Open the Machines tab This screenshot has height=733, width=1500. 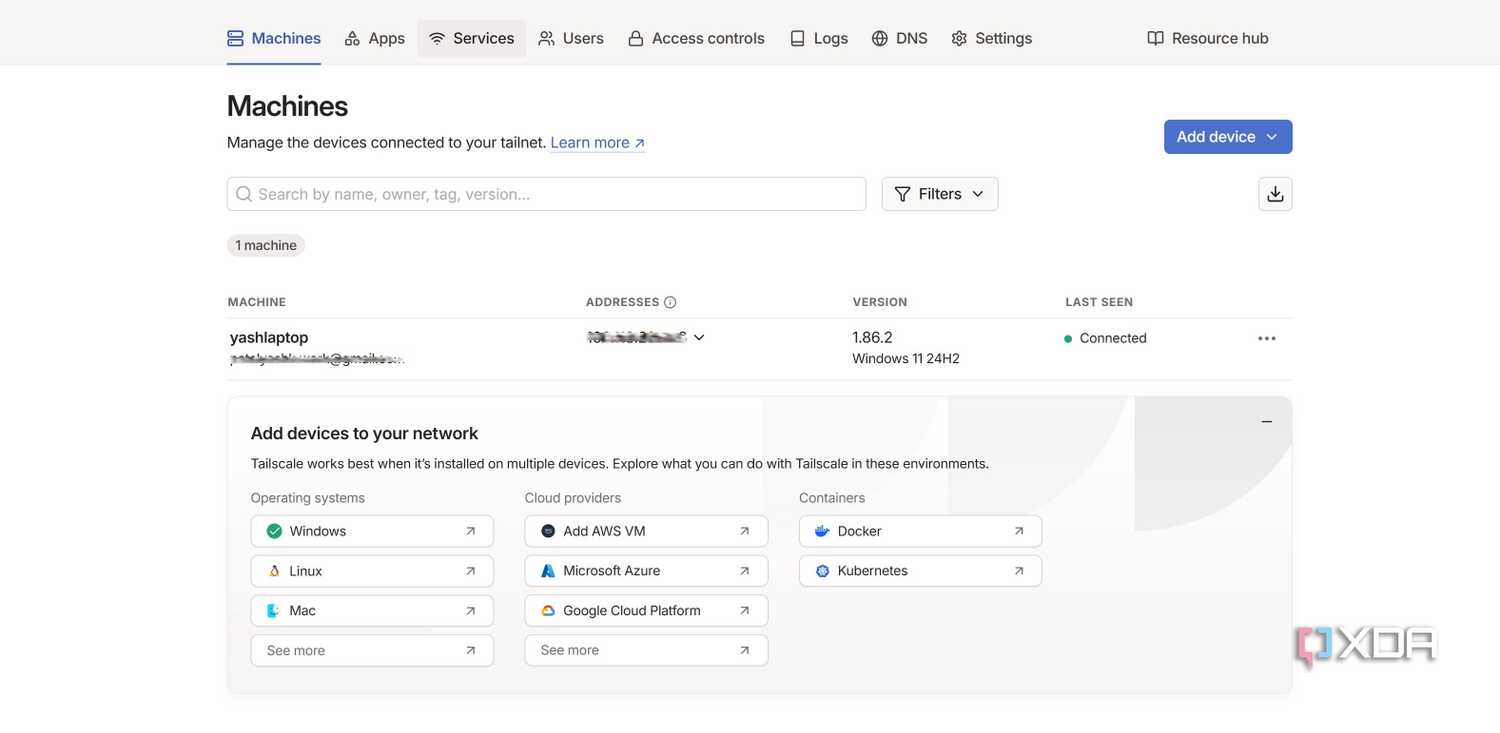[x=274, y=38]
